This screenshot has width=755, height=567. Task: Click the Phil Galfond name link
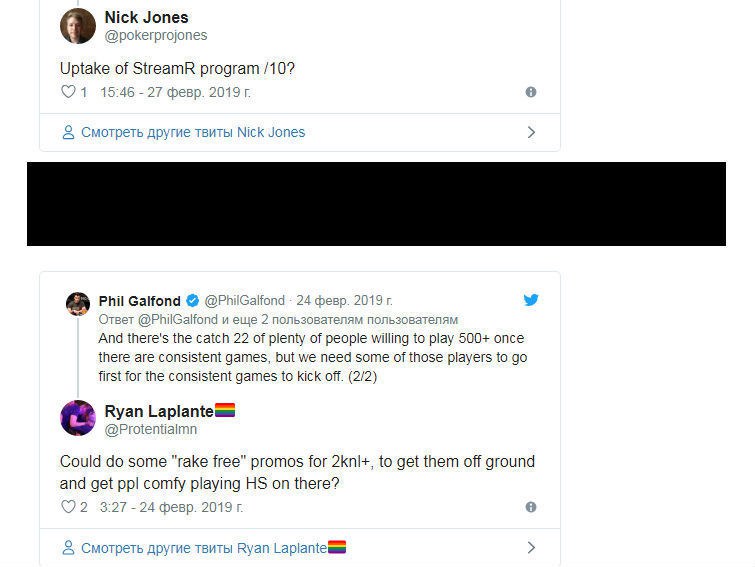140,301
